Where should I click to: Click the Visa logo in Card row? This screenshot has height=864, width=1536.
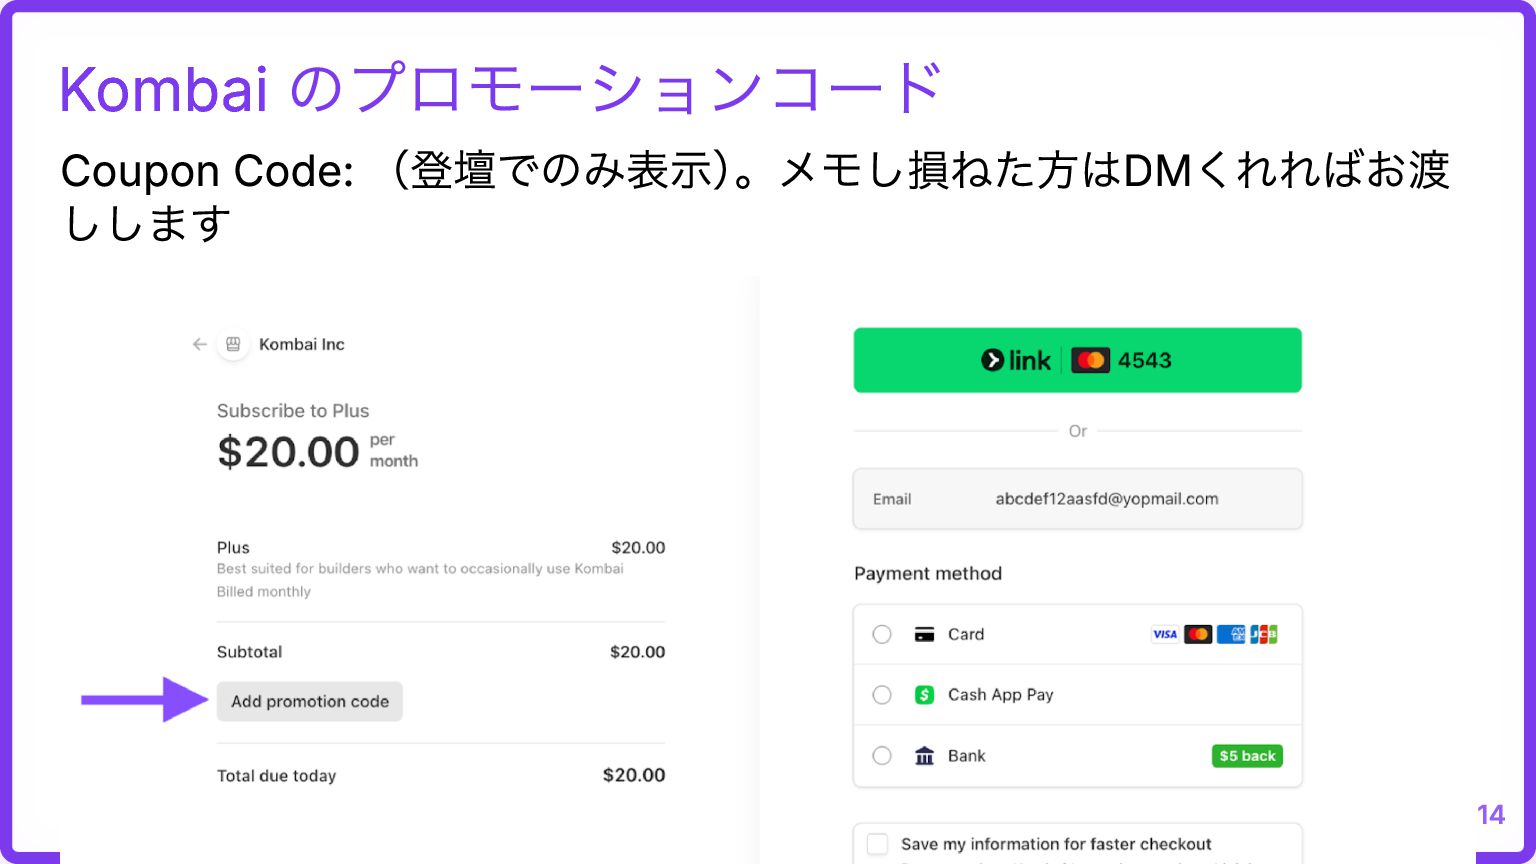1164,634
